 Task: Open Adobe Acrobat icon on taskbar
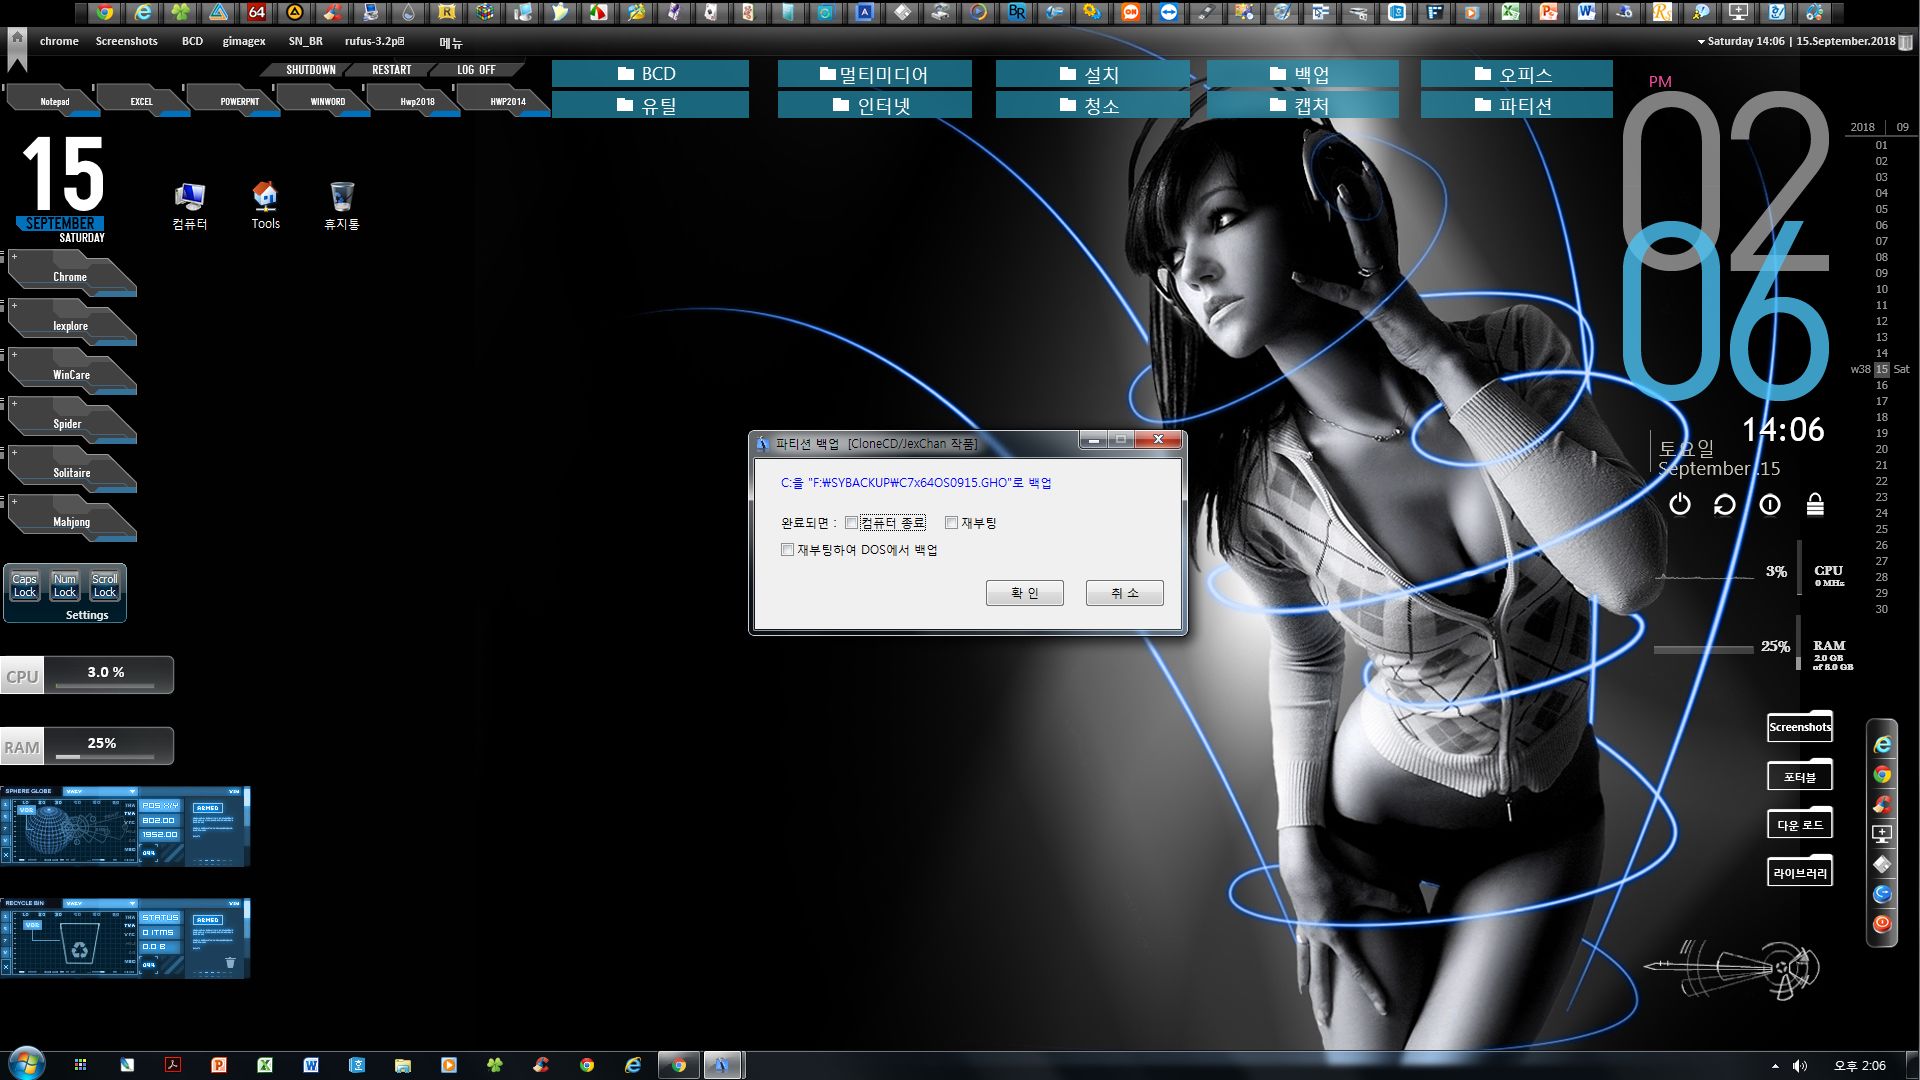click(172, 1065)
